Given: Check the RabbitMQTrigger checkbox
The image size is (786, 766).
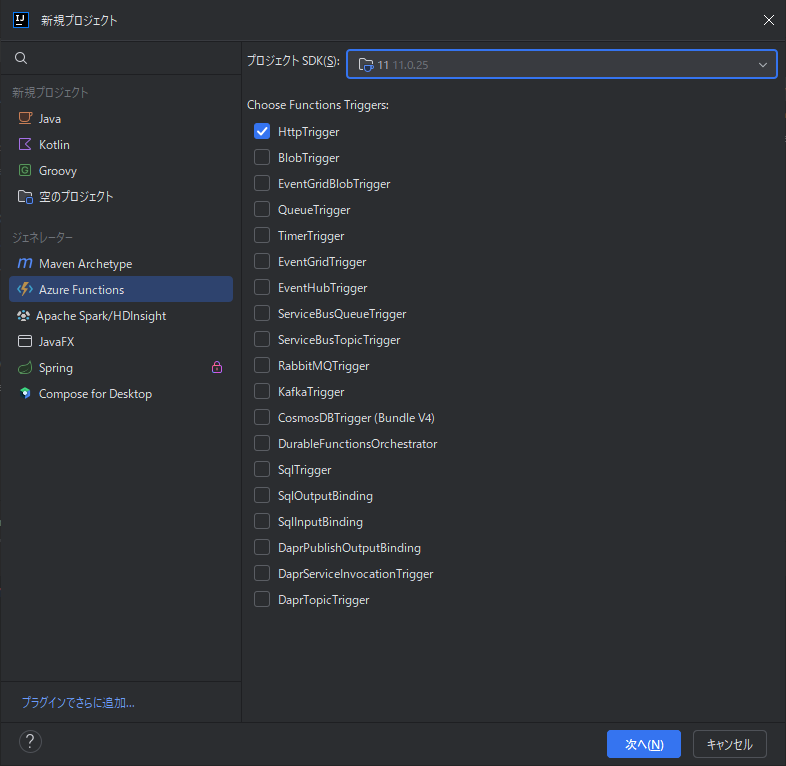Looking at the screenshot, I should click(x=262, y=365).
